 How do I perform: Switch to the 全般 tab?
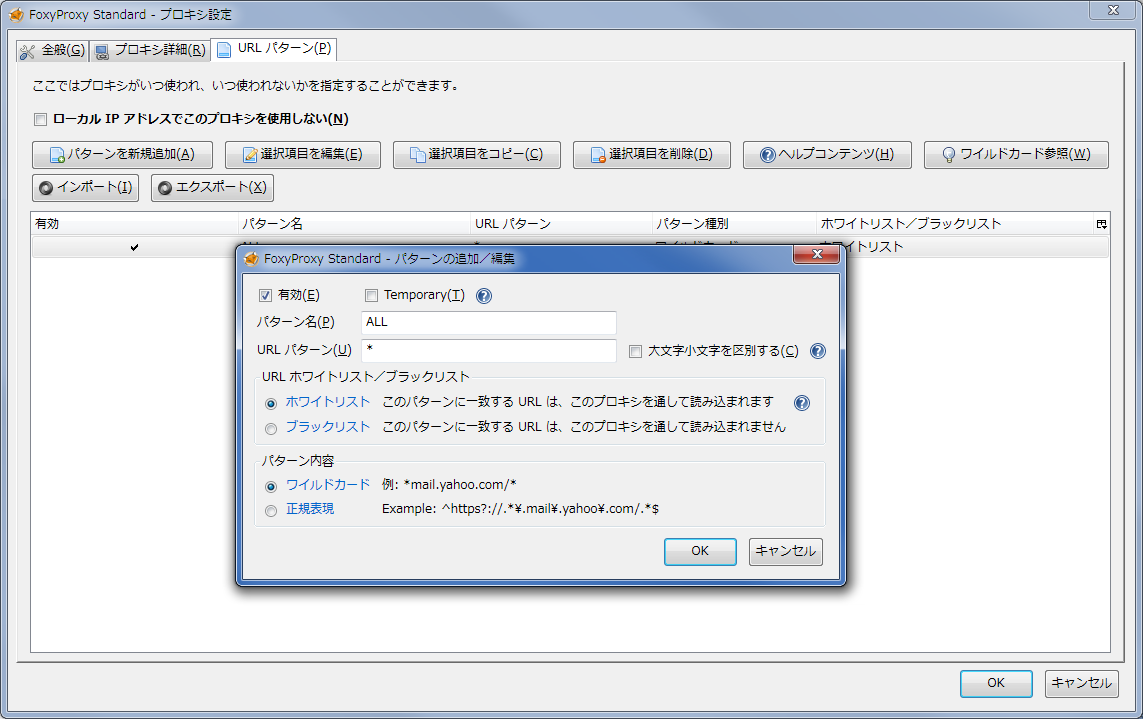52,50
